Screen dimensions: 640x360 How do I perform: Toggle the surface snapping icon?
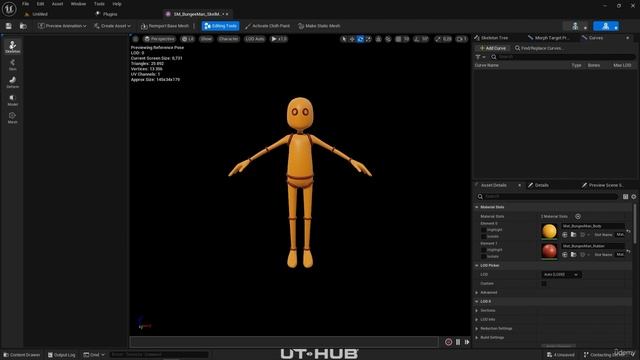tap(388, 39)
